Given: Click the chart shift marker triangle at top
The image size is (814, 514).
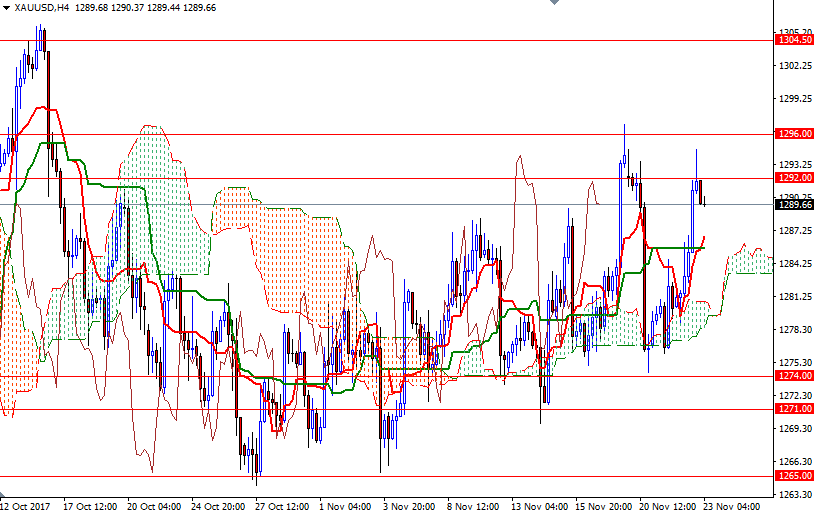Looking at the screenshot, I should (552, 3).
